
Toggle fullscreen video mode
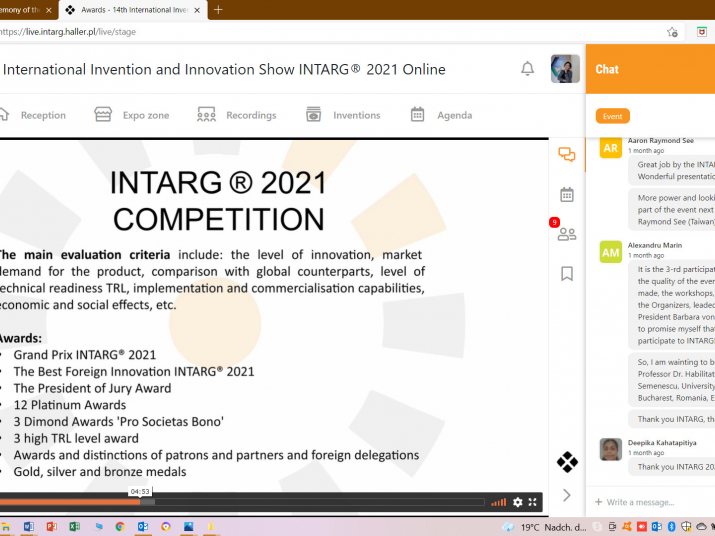[x=533, y=502]
